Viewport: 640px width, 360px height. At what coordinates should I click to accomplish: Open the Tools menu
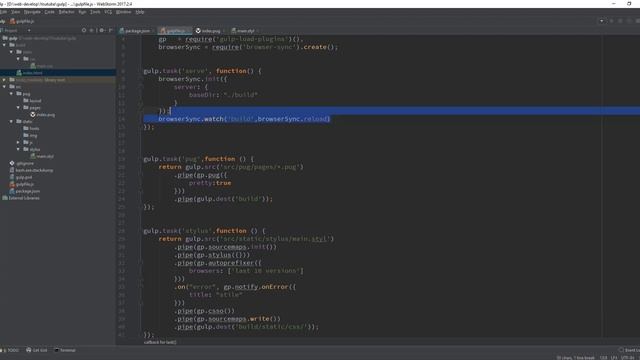95,12
